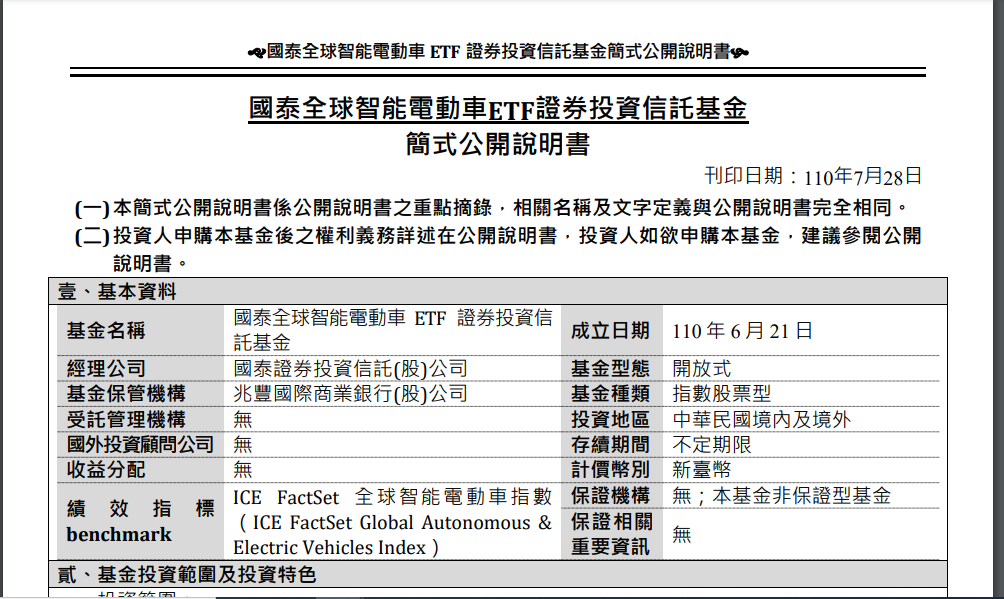Click the 存續期間 value 不定期限
The image size is (1004, 599).
tap(711, 445)
